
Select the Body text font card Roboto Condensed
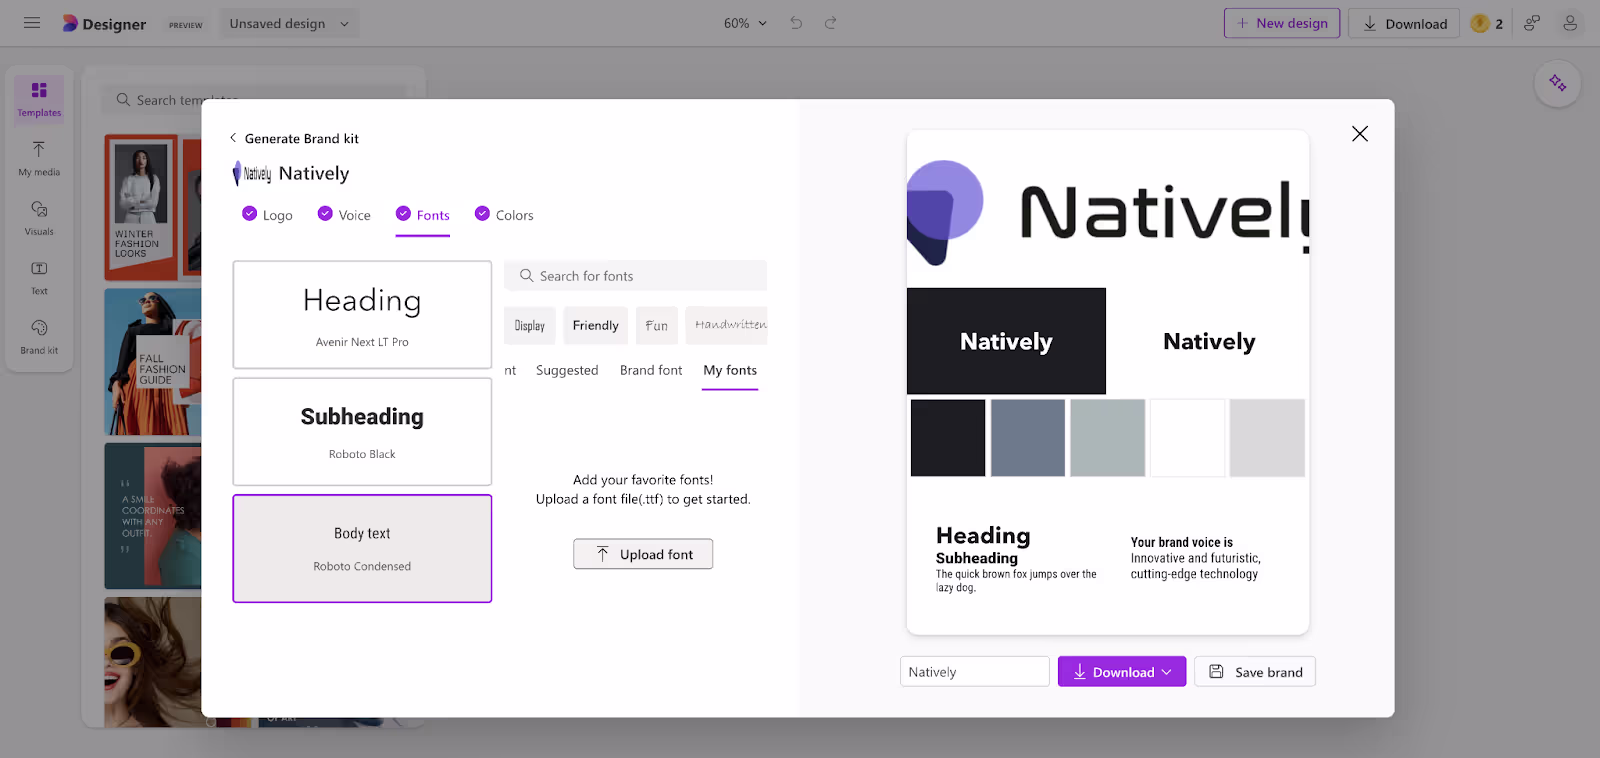[x=362, y=548]
